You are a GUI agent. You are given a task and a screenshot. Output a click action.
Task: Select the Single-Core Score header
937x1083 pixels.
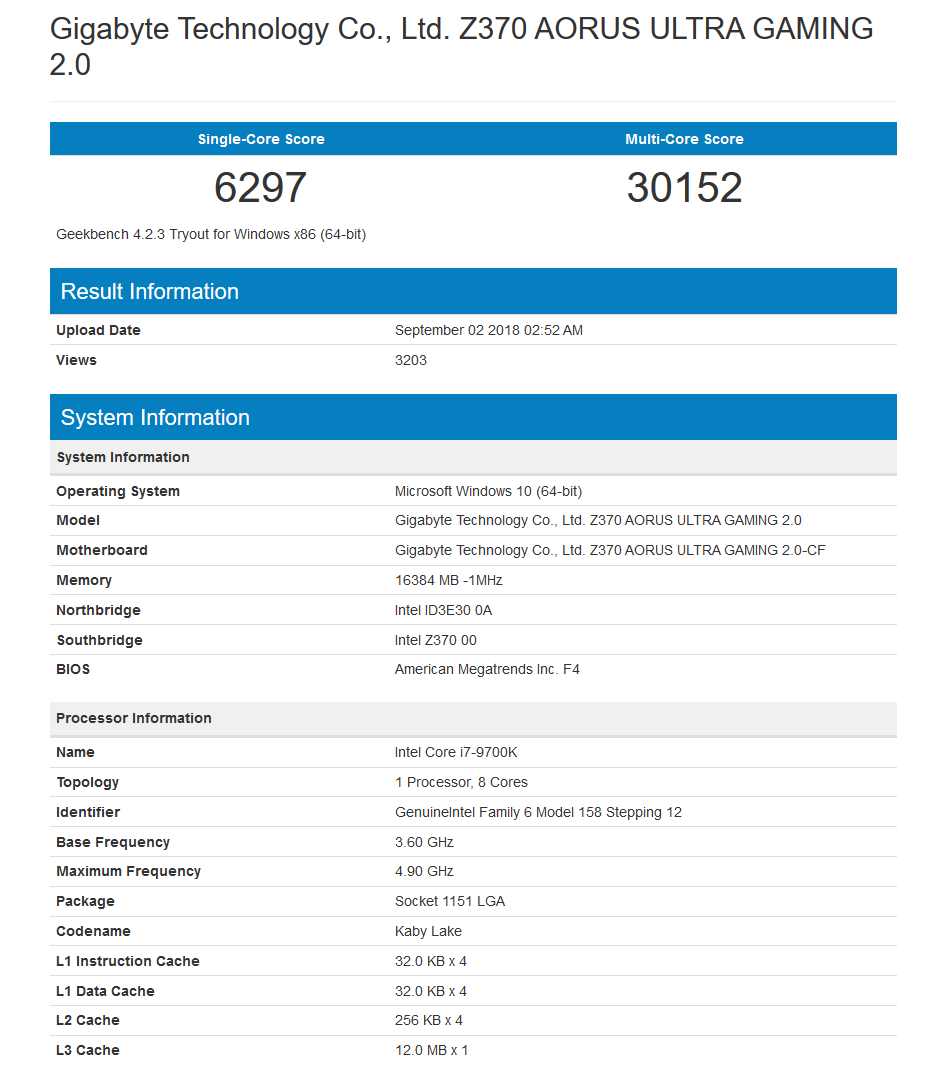pyautogui.click(x=261, y=139)
